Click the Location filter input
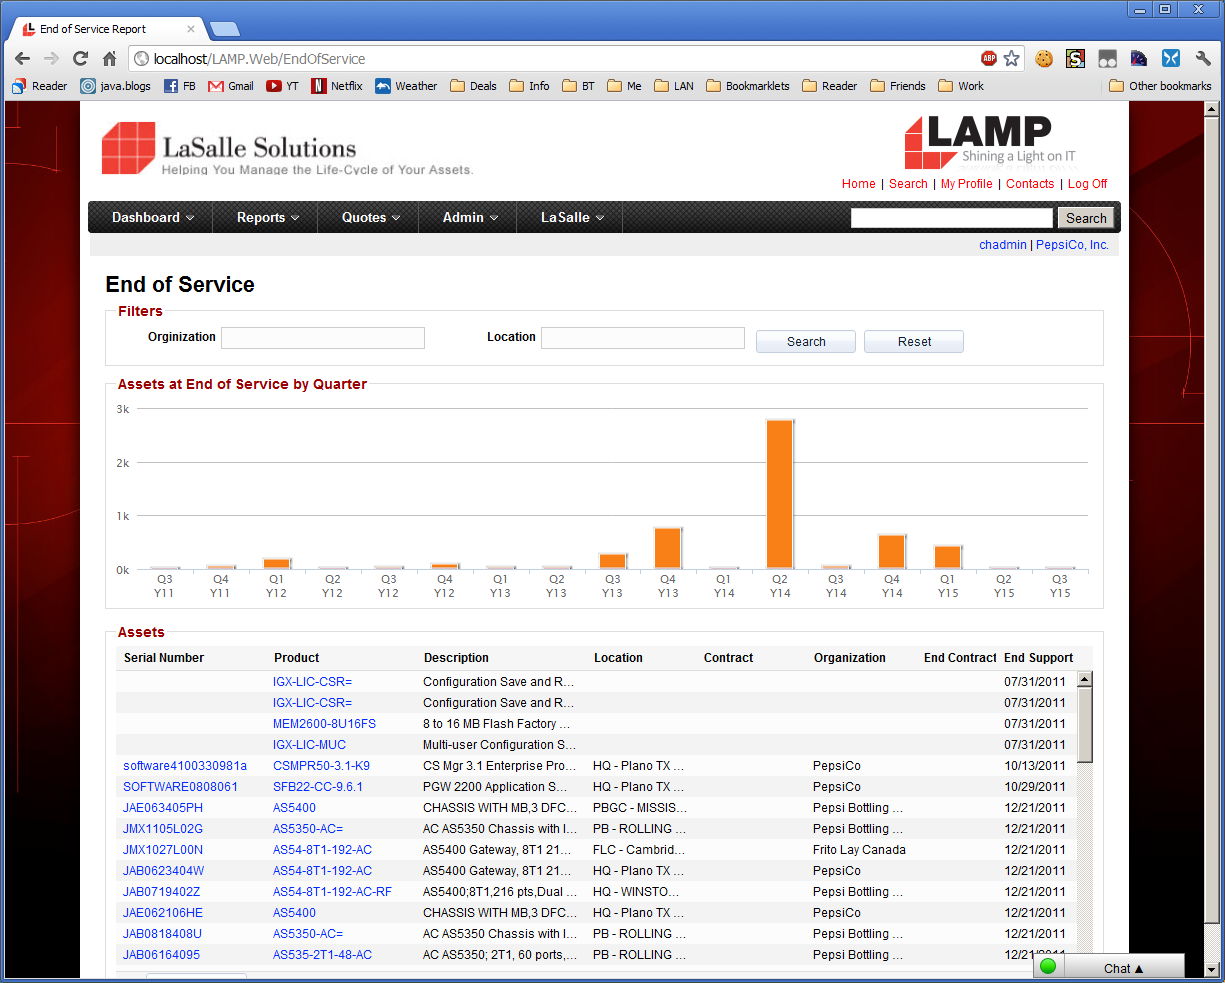This screenshot has width=1225, height=983. click(643, 338)
